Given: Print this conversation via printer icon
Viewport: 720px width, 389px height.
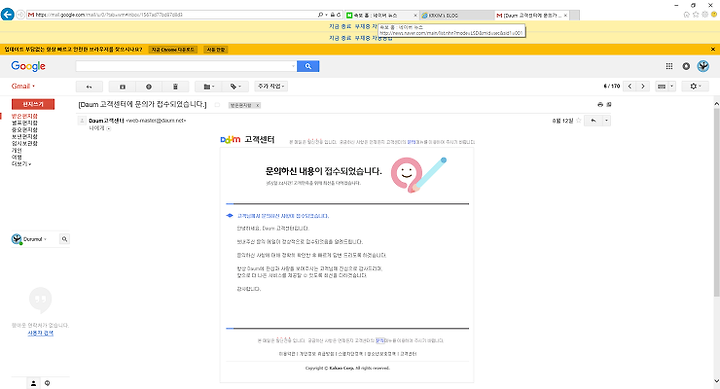Looking at the screenshot, I should tap(600, 105).
